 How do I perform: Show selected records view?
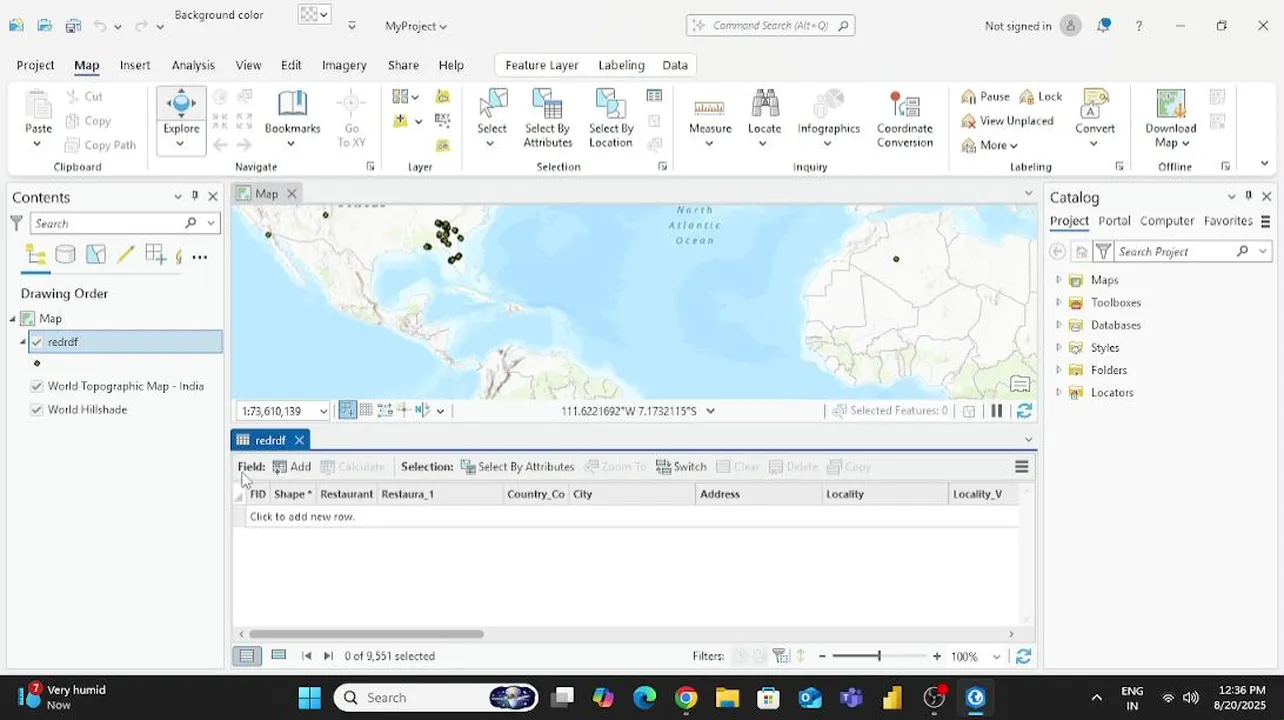coord(279,656)
